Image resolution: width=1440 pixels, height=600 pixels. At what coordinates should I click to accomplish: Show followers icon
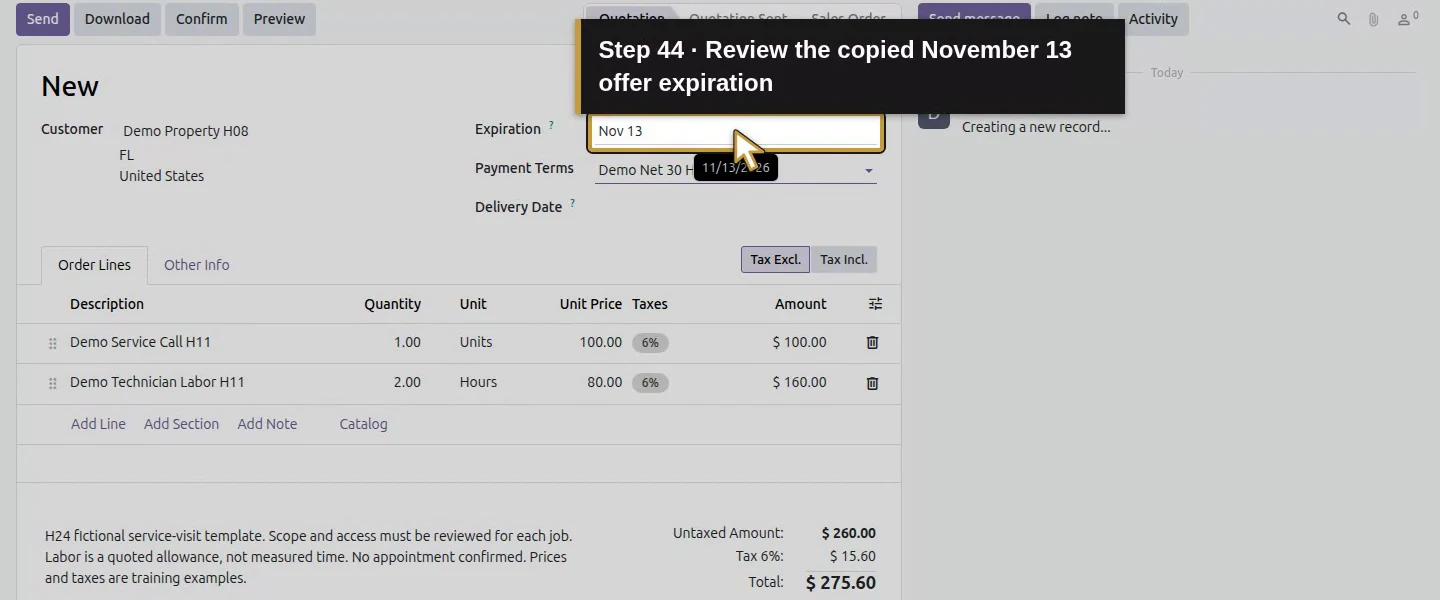[1408, 19]
